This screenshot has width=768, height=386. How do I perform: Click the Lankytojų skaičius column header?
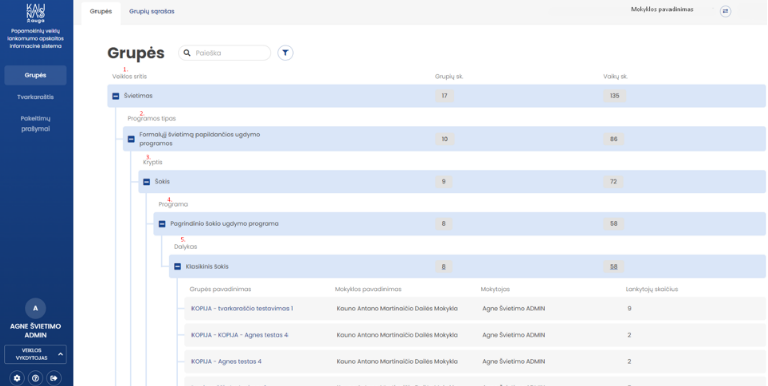[652, 290]
